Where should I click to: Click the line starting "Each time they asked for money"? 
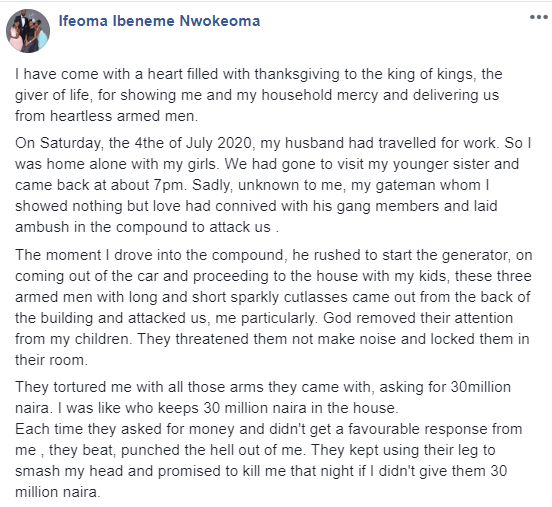[268, 429]
